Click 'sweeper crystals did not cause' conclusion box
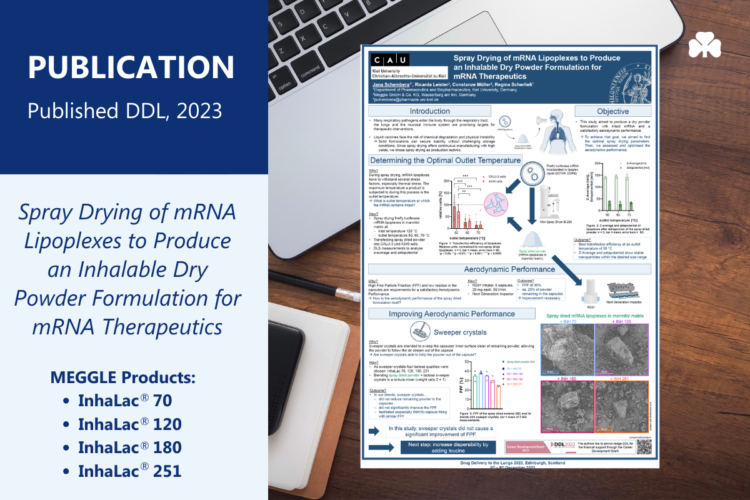The width and height of the screenshot is (750, 500). [x=439, y=431]
